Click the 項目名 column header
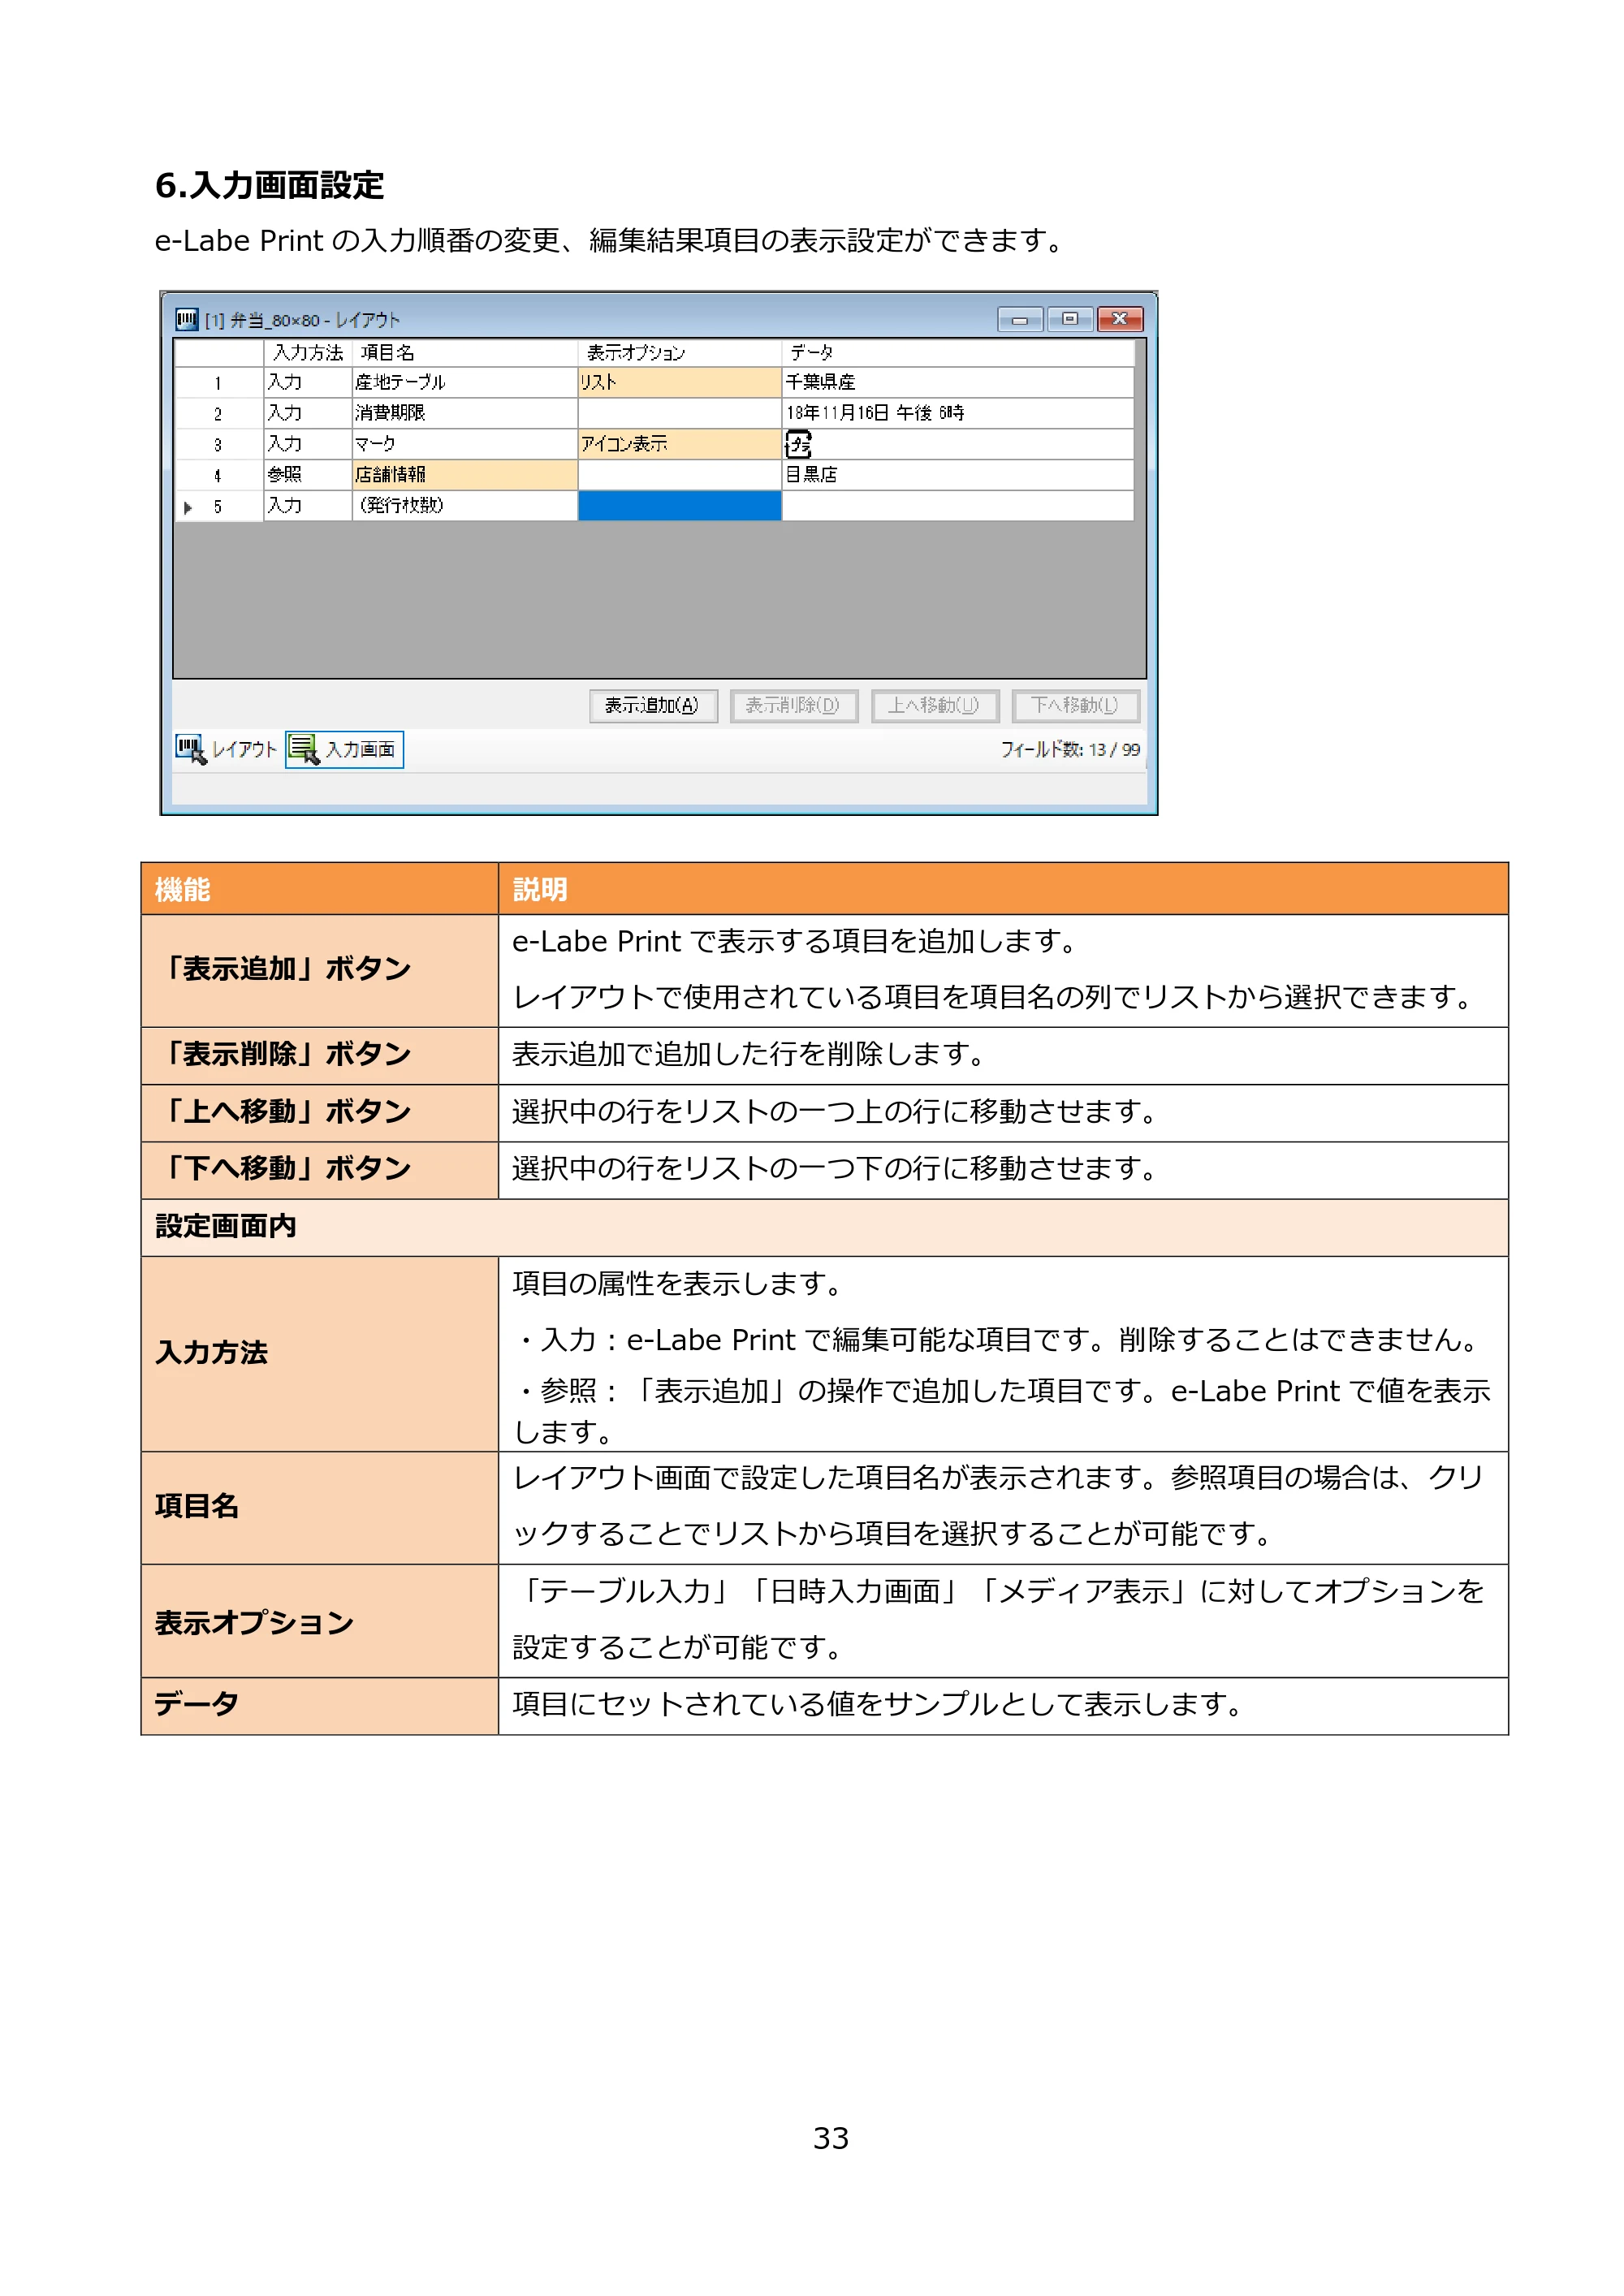1624x2296 pixels. [465, 353]
